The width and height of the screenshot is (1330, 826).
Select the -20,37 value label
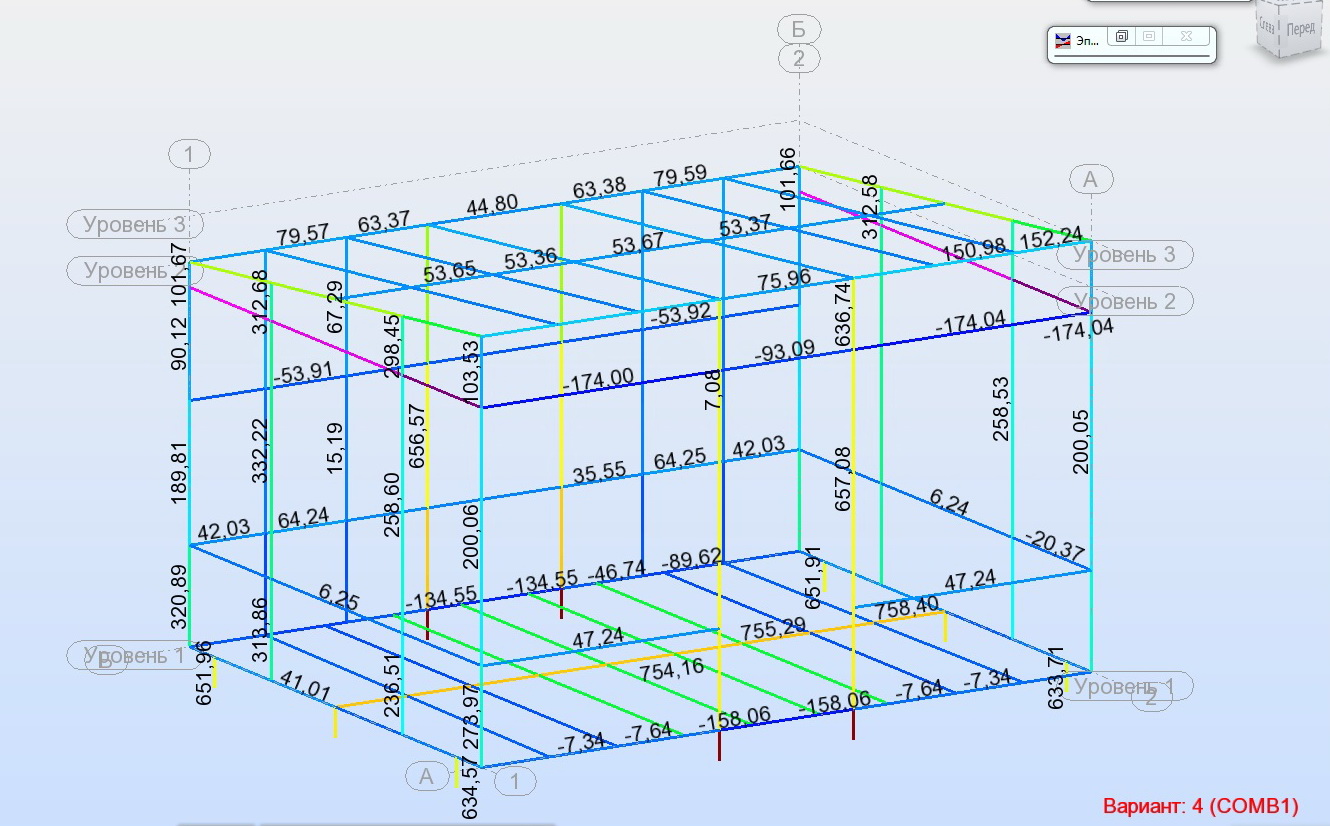[1055, 546]
